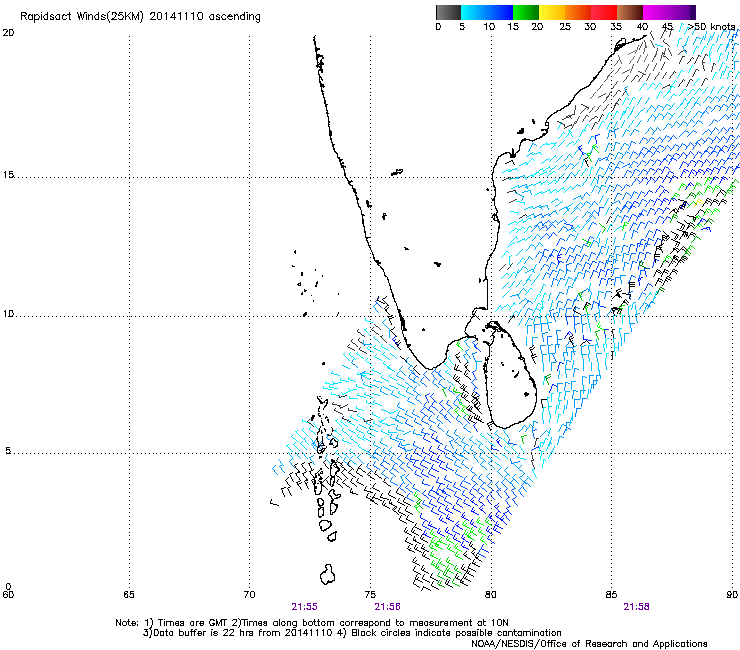Click the red 30-35 knots legend segment
Screen dimensions: 740x650
(604, 12)
